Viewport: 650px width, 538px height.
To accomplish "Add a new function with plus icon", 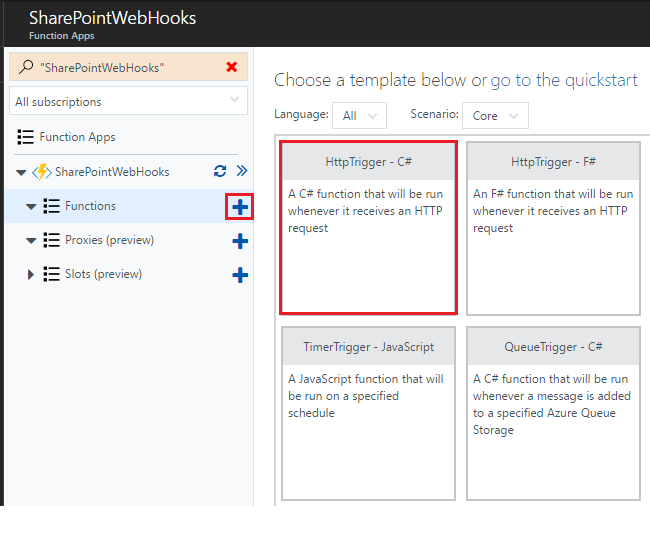I will coord(240,207).
